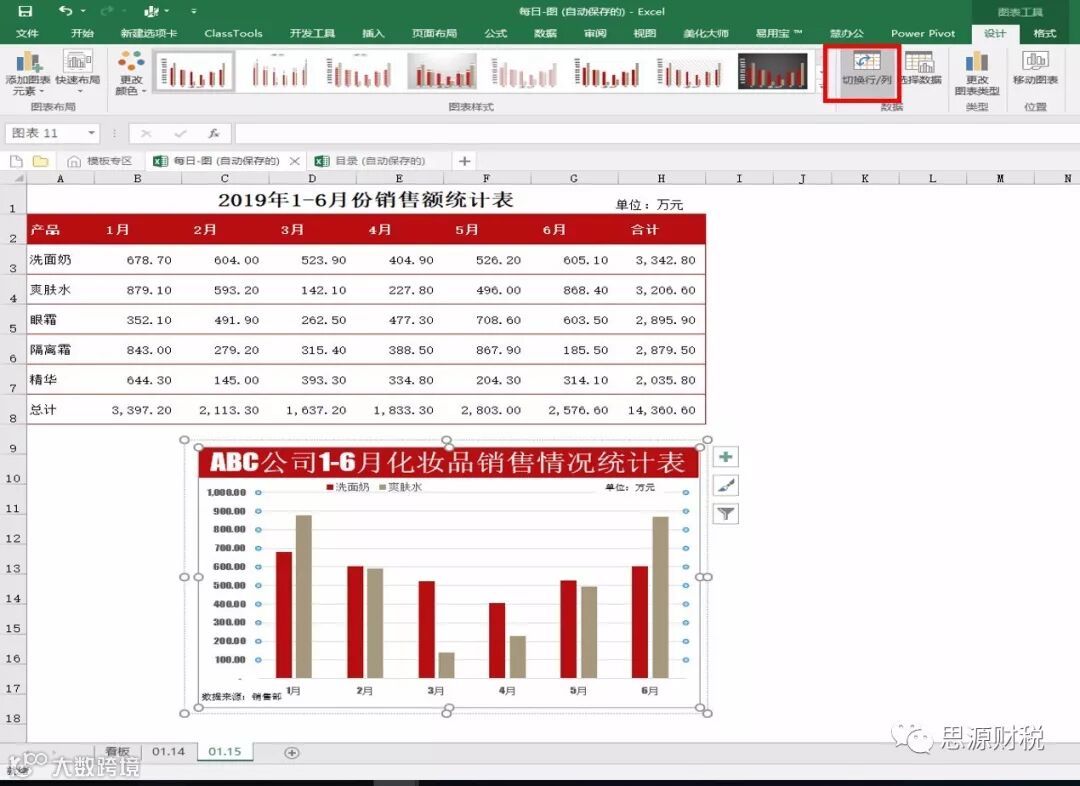Open the View (视图) tab
1080x786 pixels.
click(x=645, y=33)
